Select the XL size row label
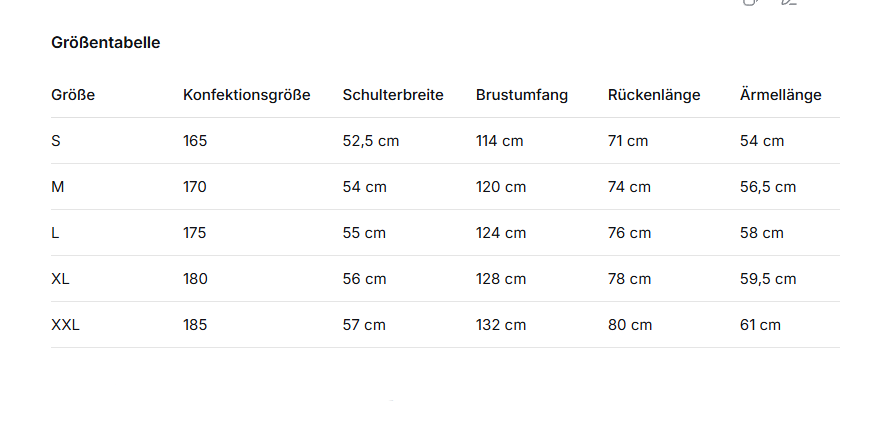 click(x=61, y=279)
